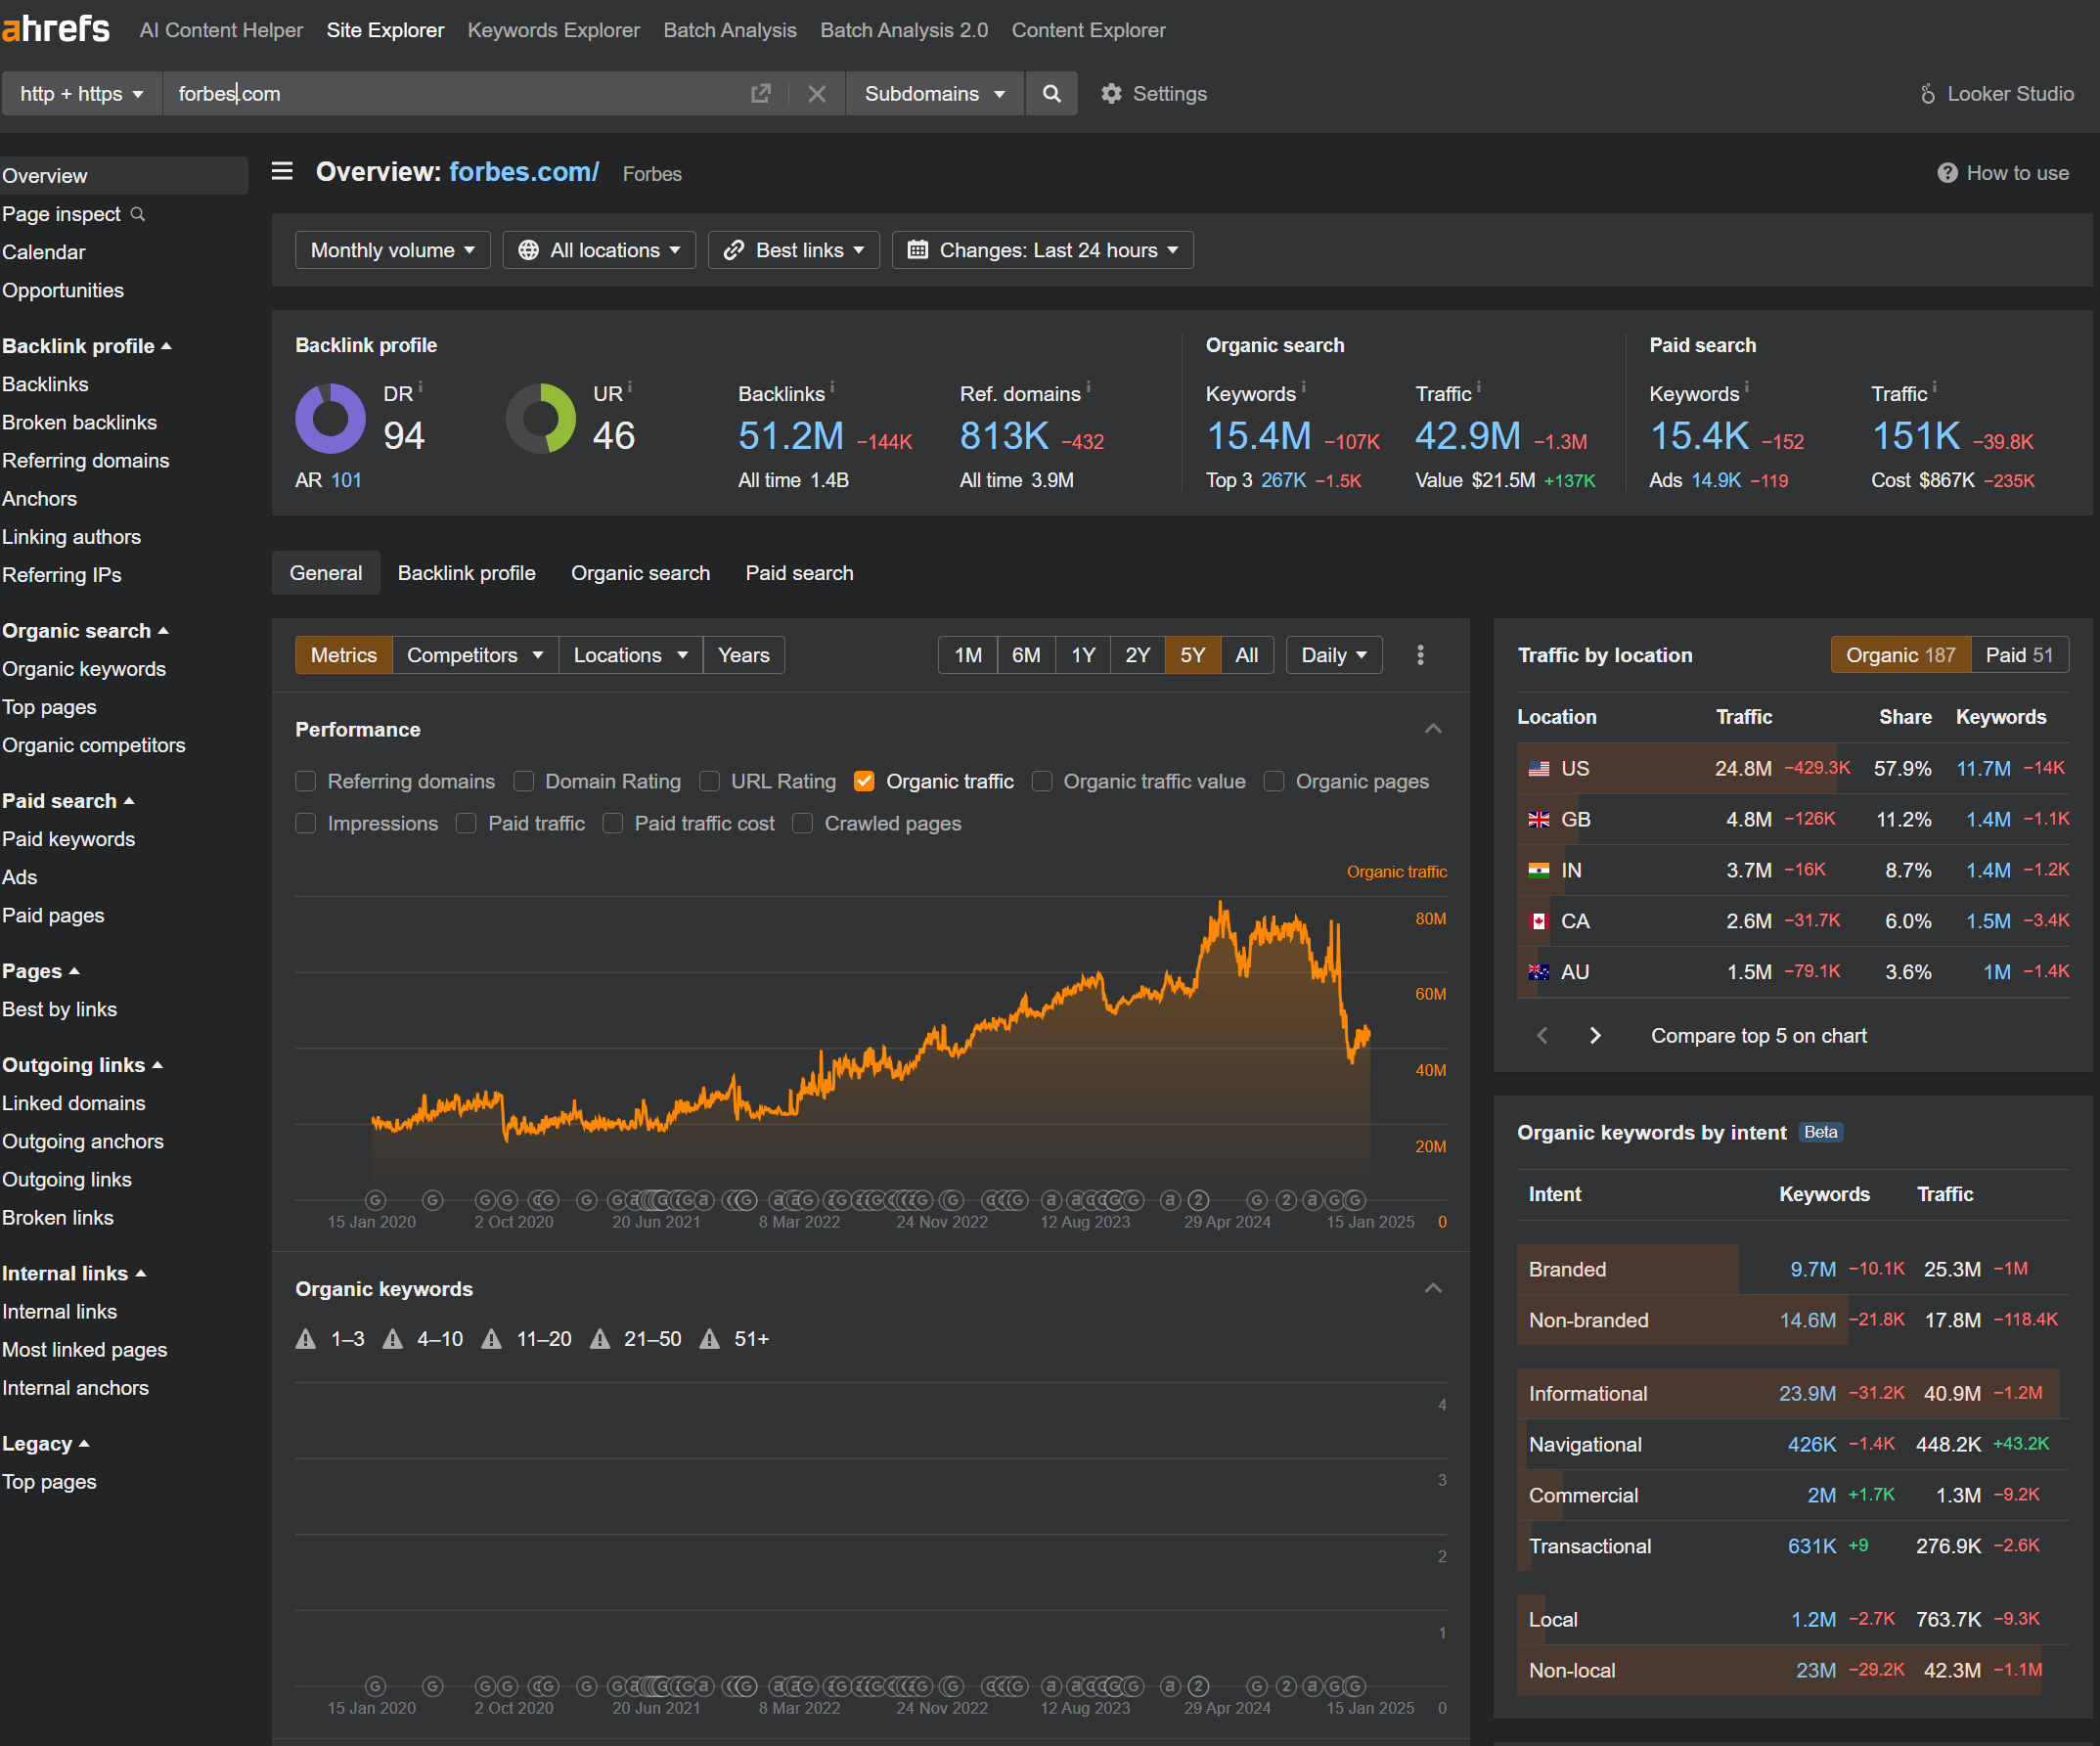Open Keywords Explorer in top menu

tap(553, 30)
